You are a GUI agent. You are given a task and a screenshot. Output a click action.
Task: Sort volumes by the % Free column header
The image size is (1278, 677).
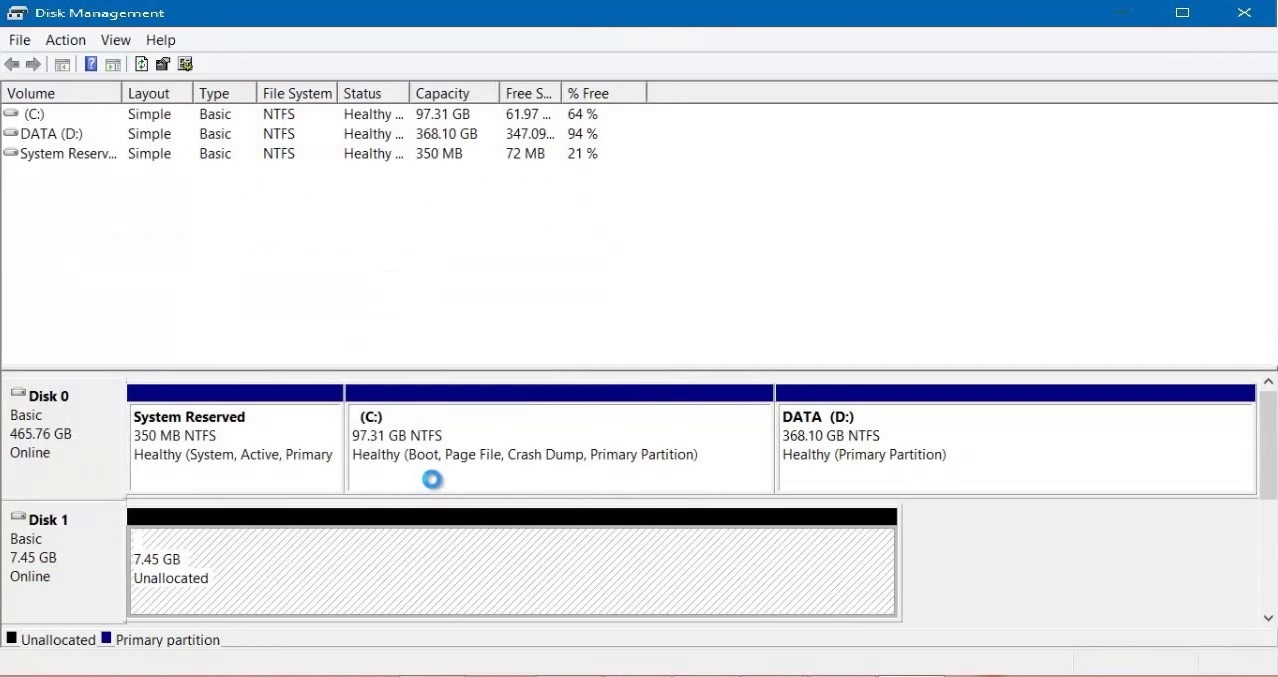tap(587, 92)
